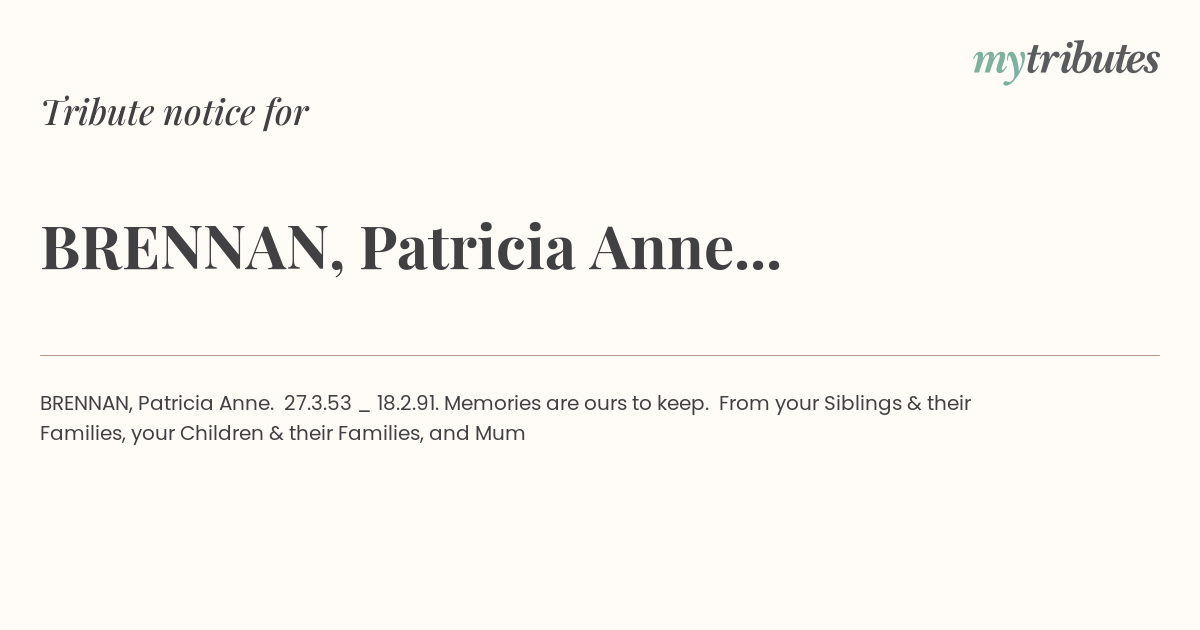Click the "Tribute notice for" italic heading

tap(175, 112)
